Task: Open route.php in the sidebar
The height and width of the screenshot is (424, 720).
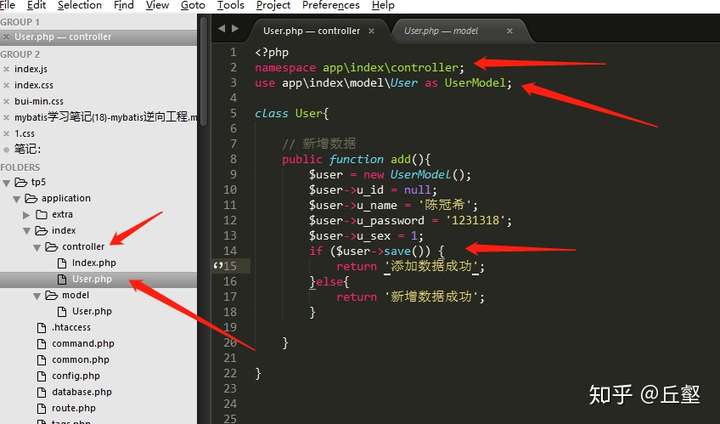Action: click(x=73, y=408)
